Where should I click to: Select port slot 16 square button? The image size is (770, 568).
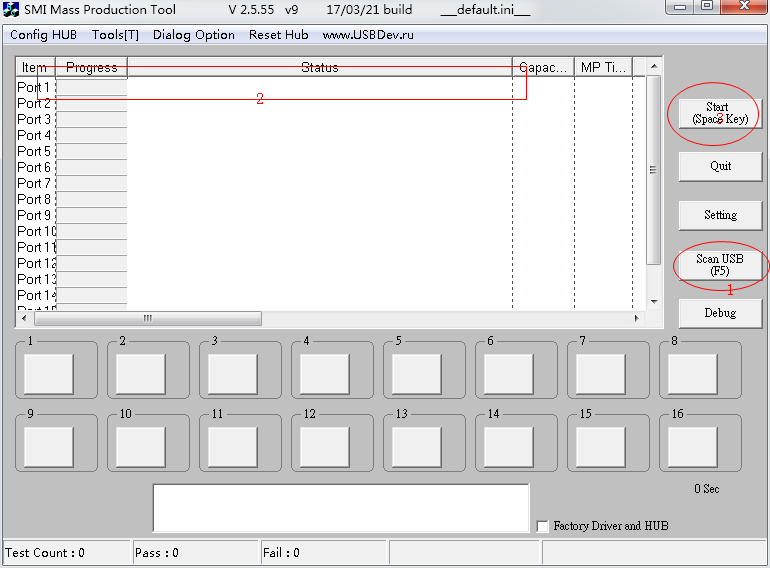coord(693,446)
